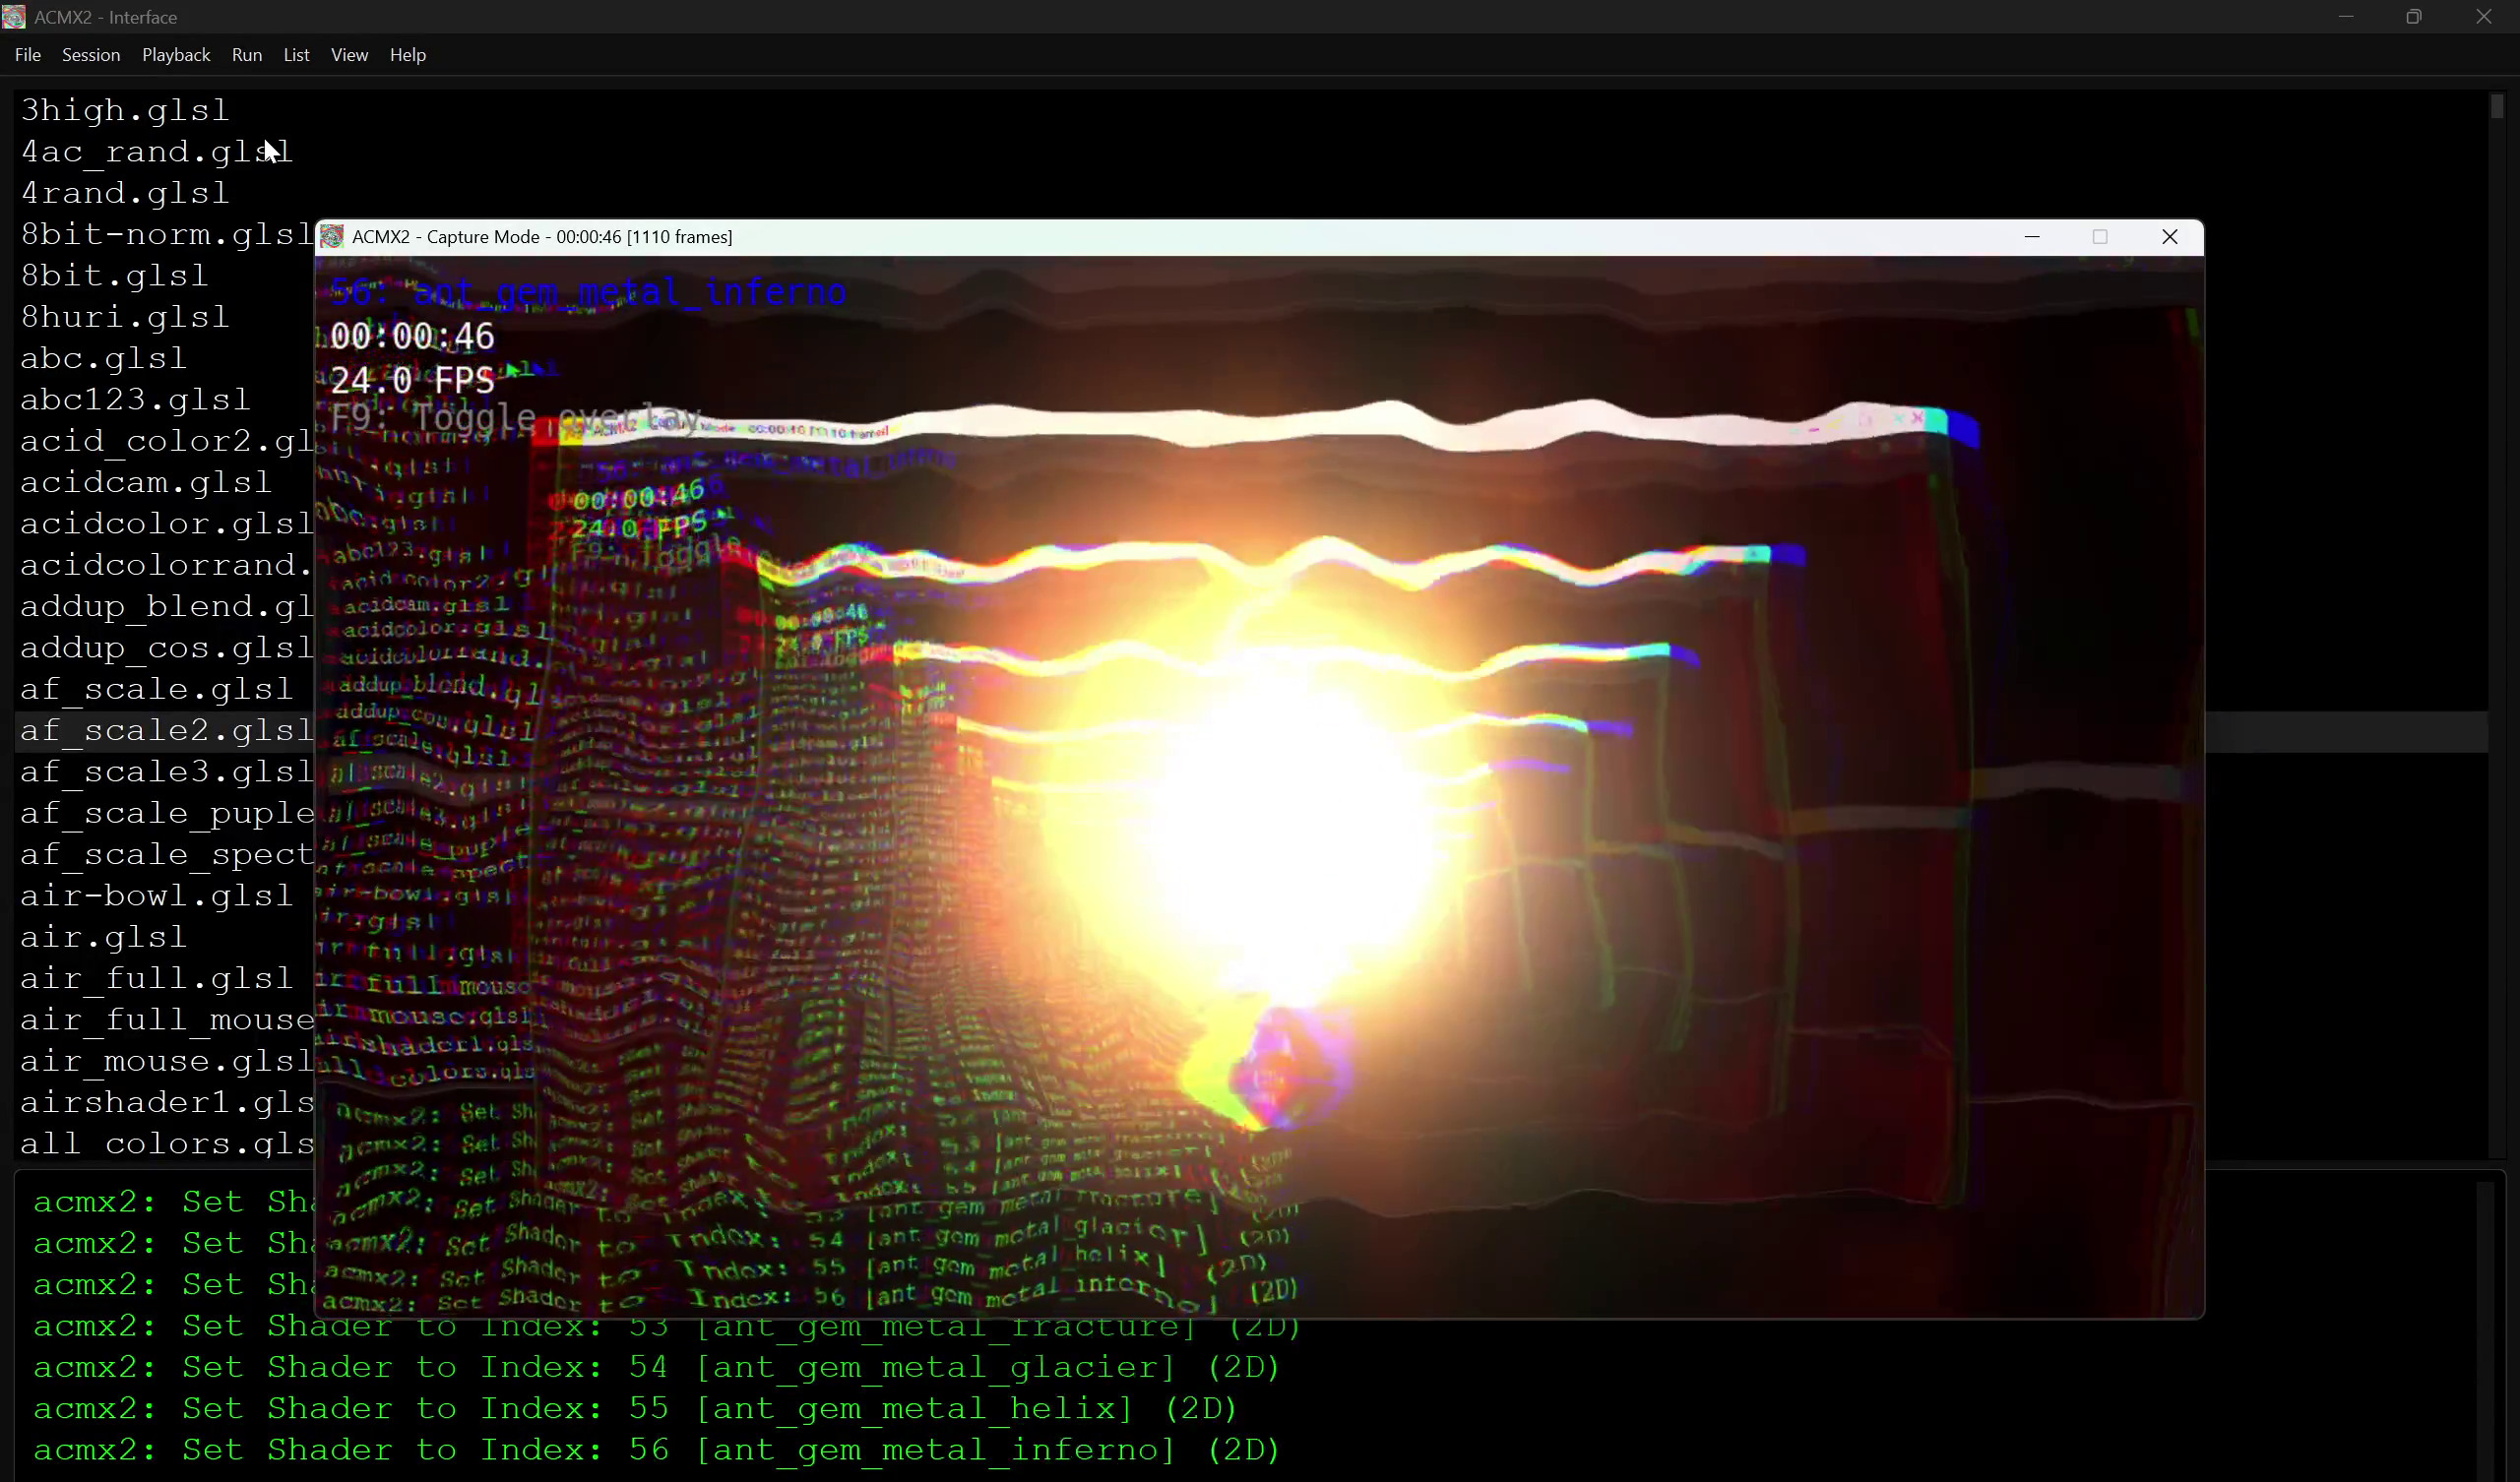Minimize the ACMX2 Interface window
This screenshot has width=2520, height=1482.
[2346, 17]
